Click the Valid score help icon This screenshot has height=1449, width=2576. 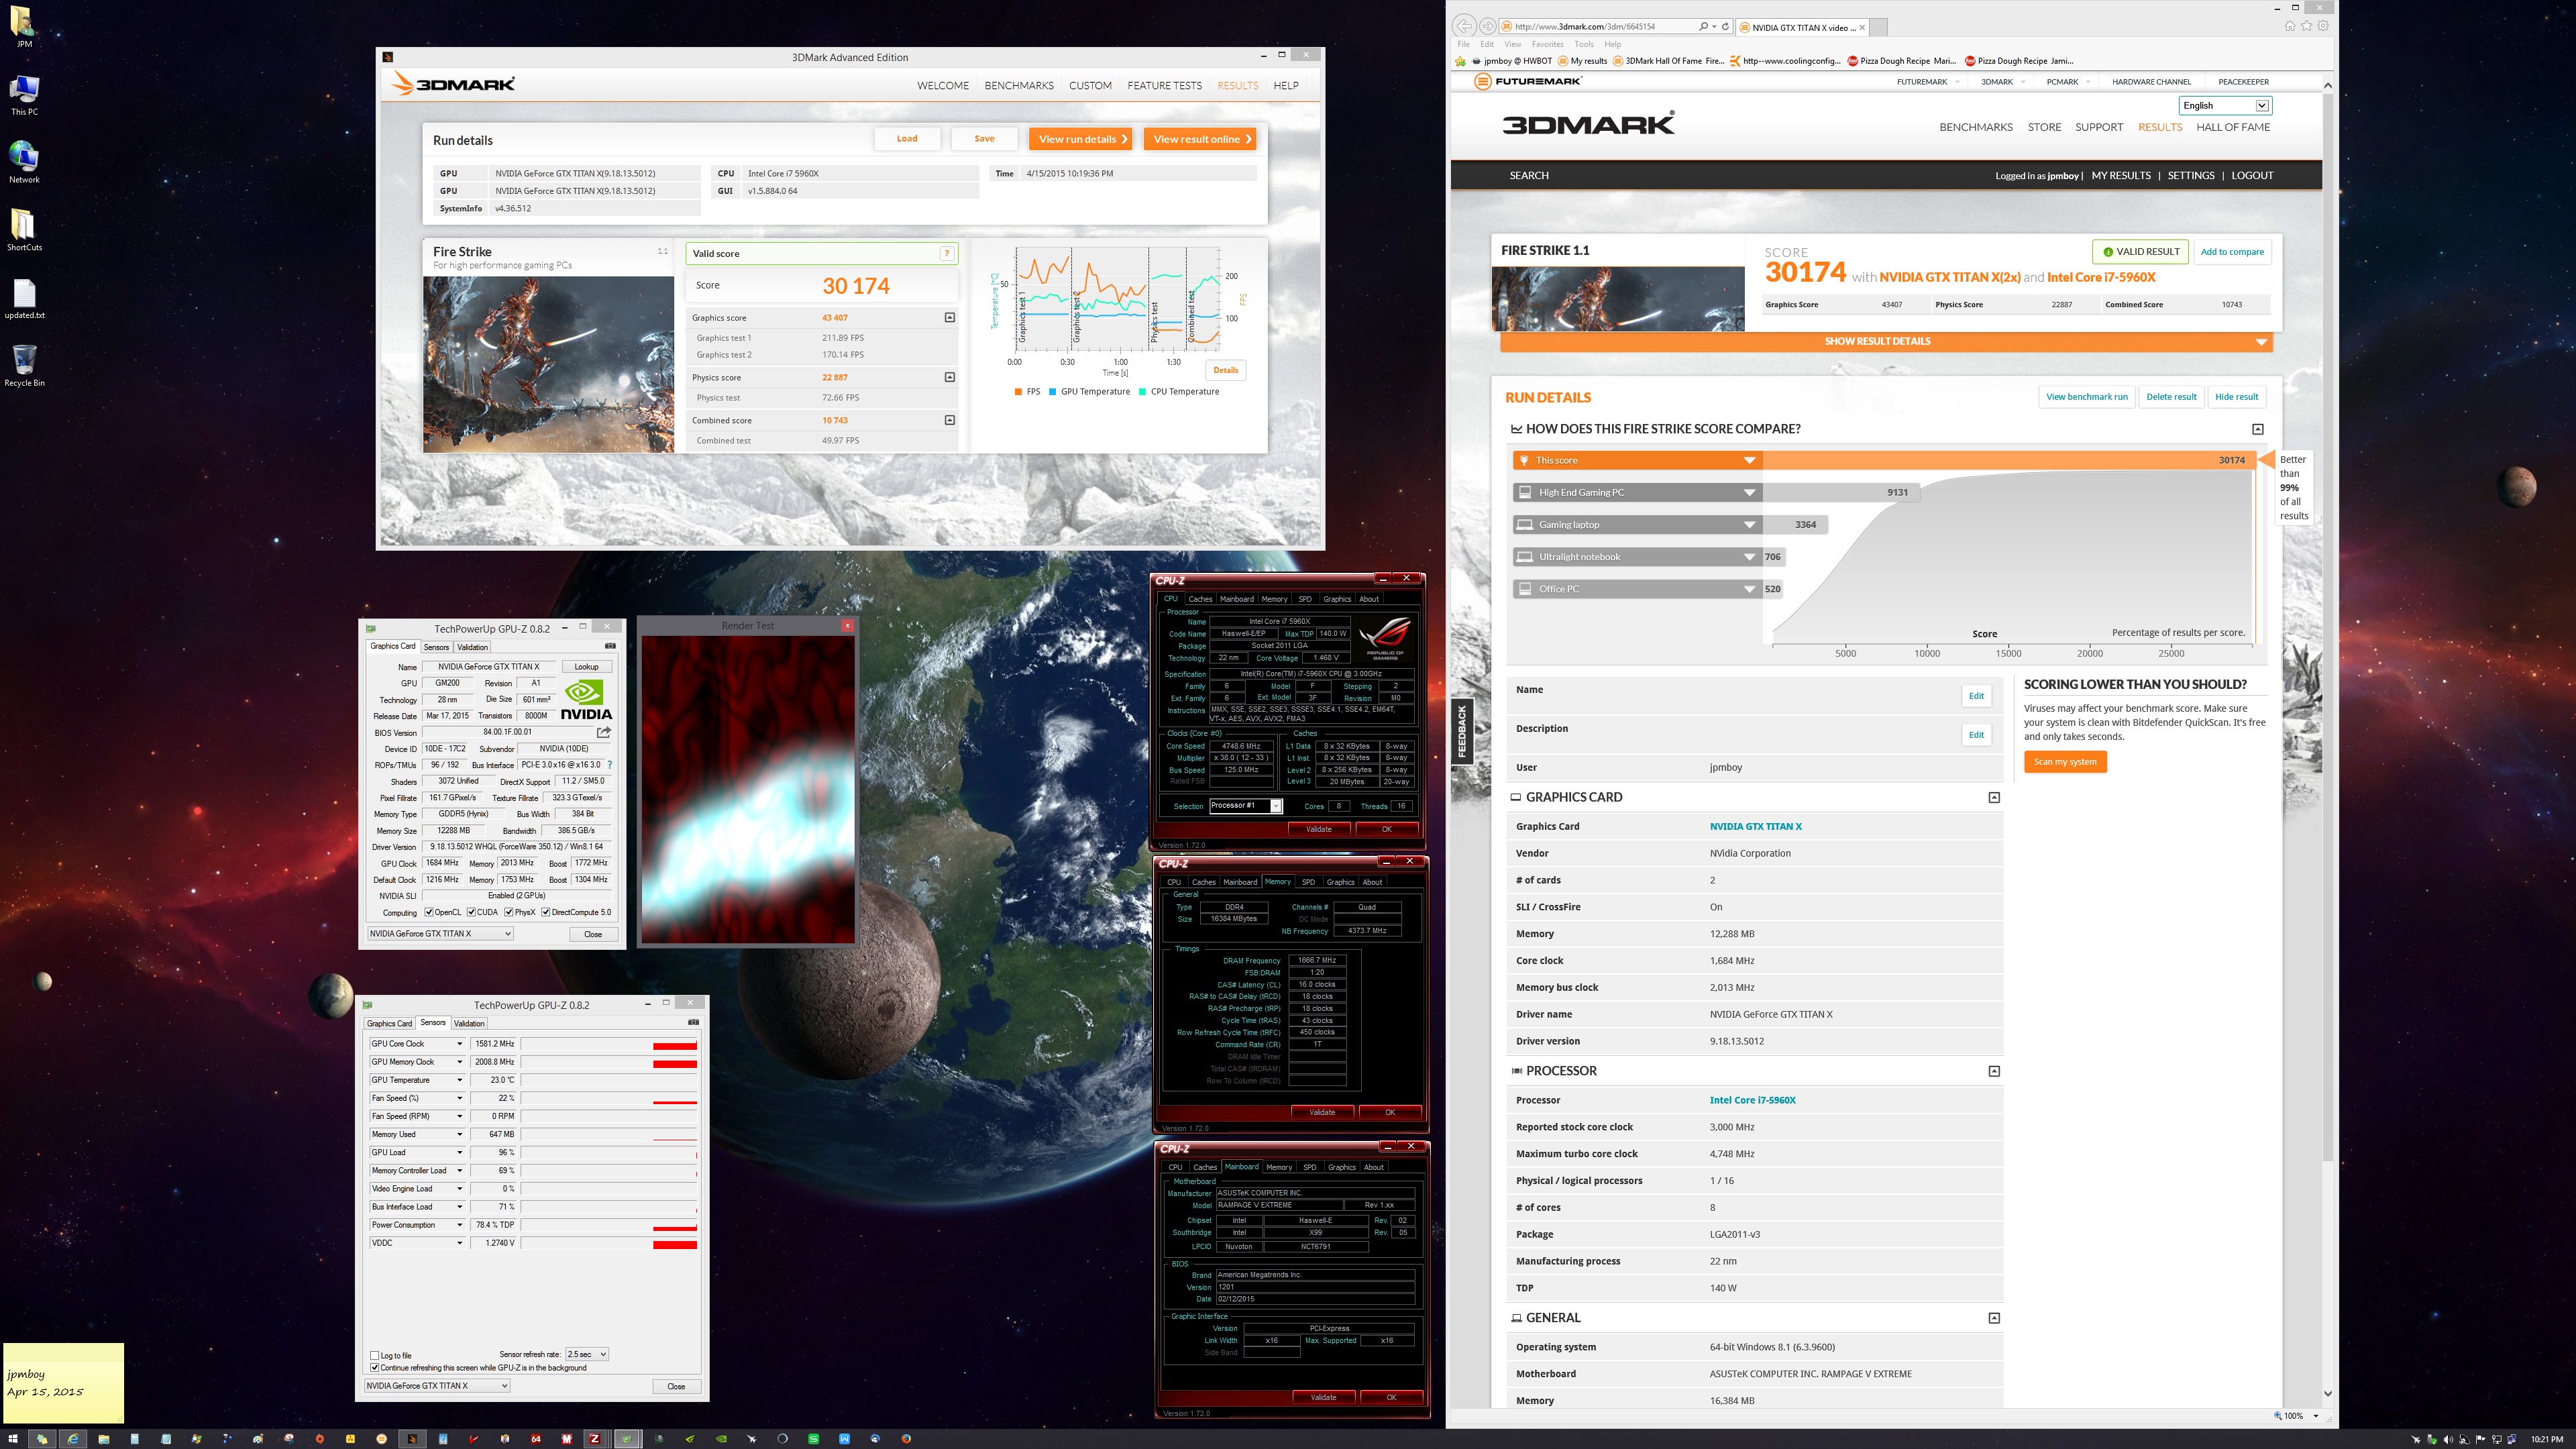946,254
